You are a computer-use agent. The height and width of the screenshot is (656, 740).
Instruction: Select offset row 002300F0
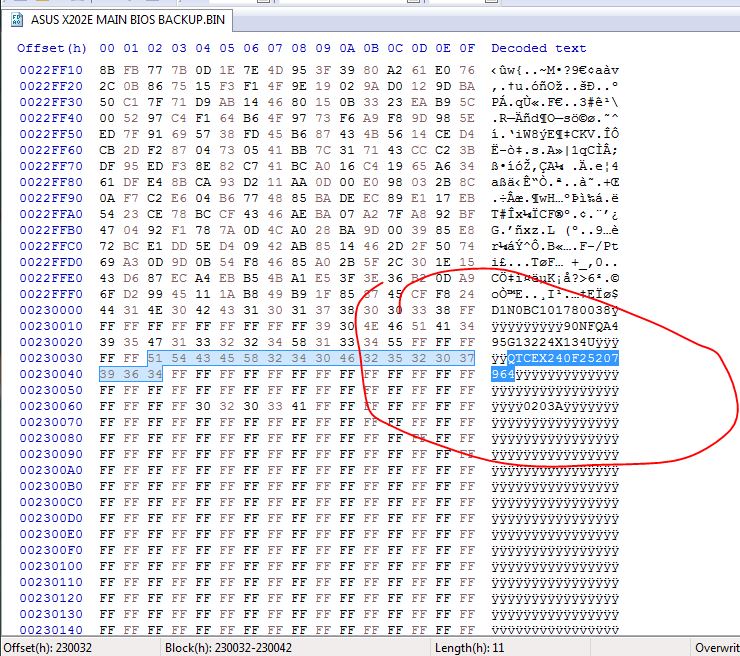pyautogui.click(x=51, y=550)
